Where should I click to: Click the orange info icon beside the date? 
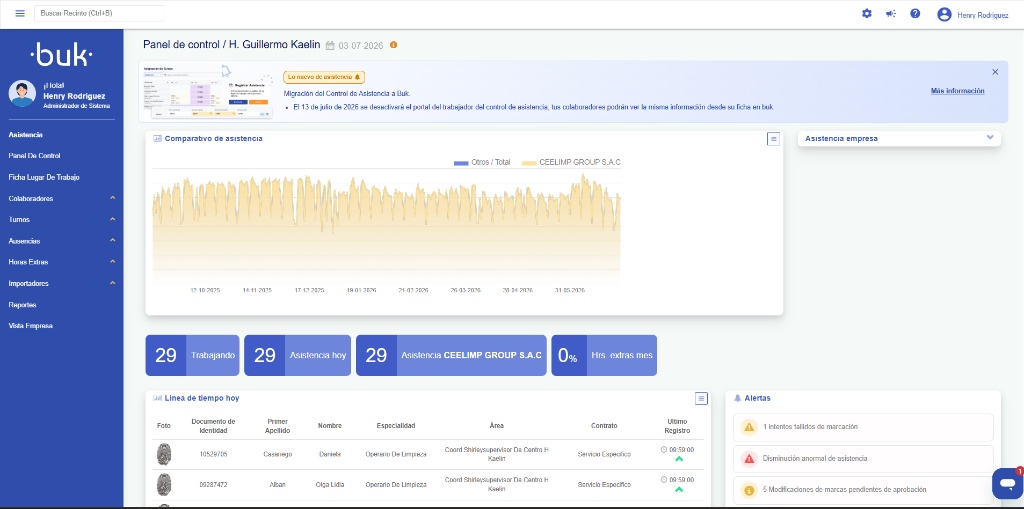pyautogui.click(x=393, y=45)
